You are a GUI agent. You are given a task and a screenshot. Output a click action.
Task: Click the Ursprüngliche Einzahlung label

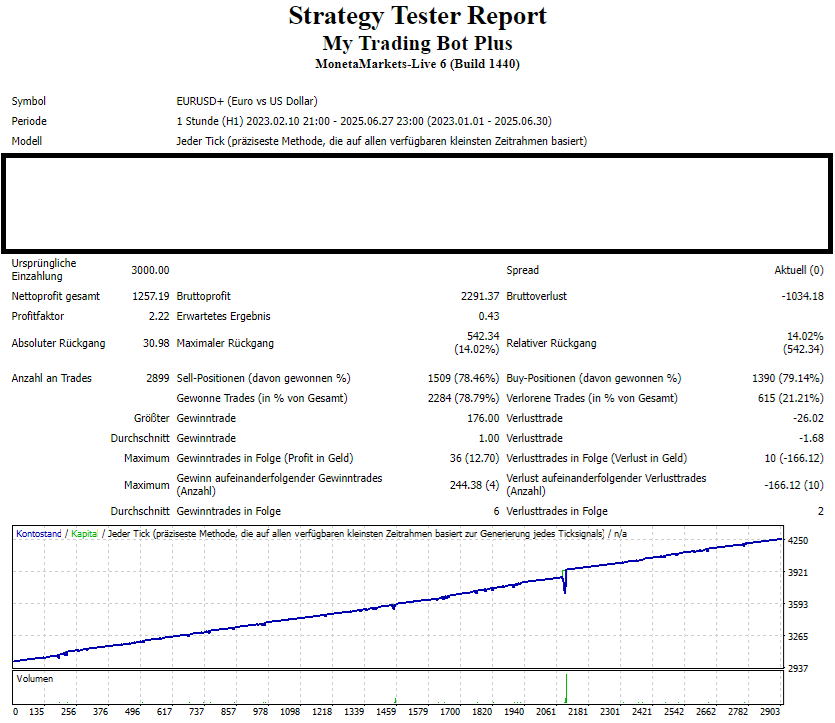pyautogui.click(x=44, y=270)
